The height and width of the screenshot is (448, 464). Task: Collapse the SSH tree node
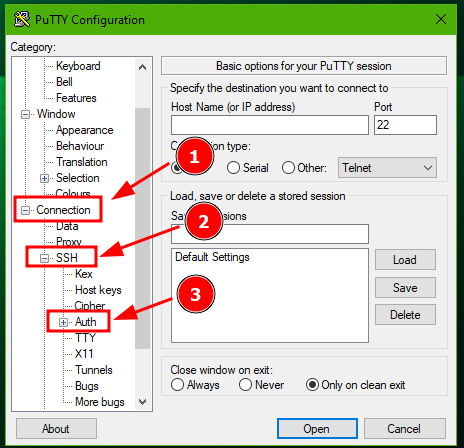44,258
